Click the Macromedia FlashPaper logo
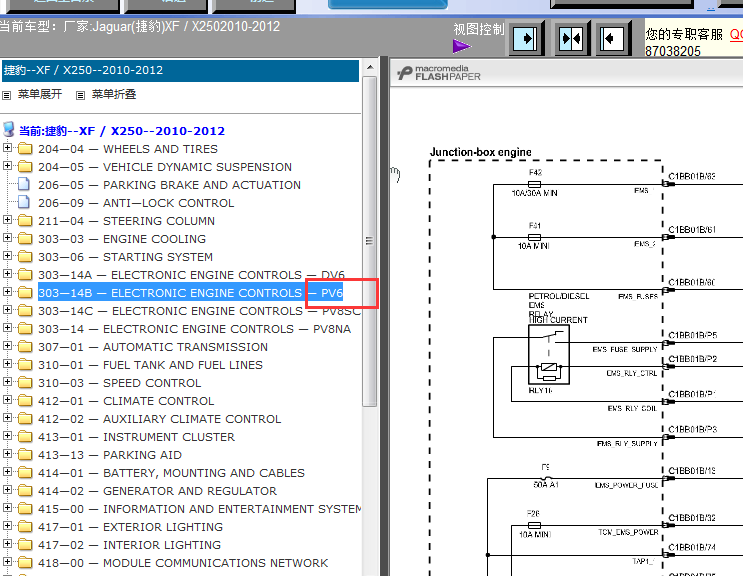 point(439,72)
